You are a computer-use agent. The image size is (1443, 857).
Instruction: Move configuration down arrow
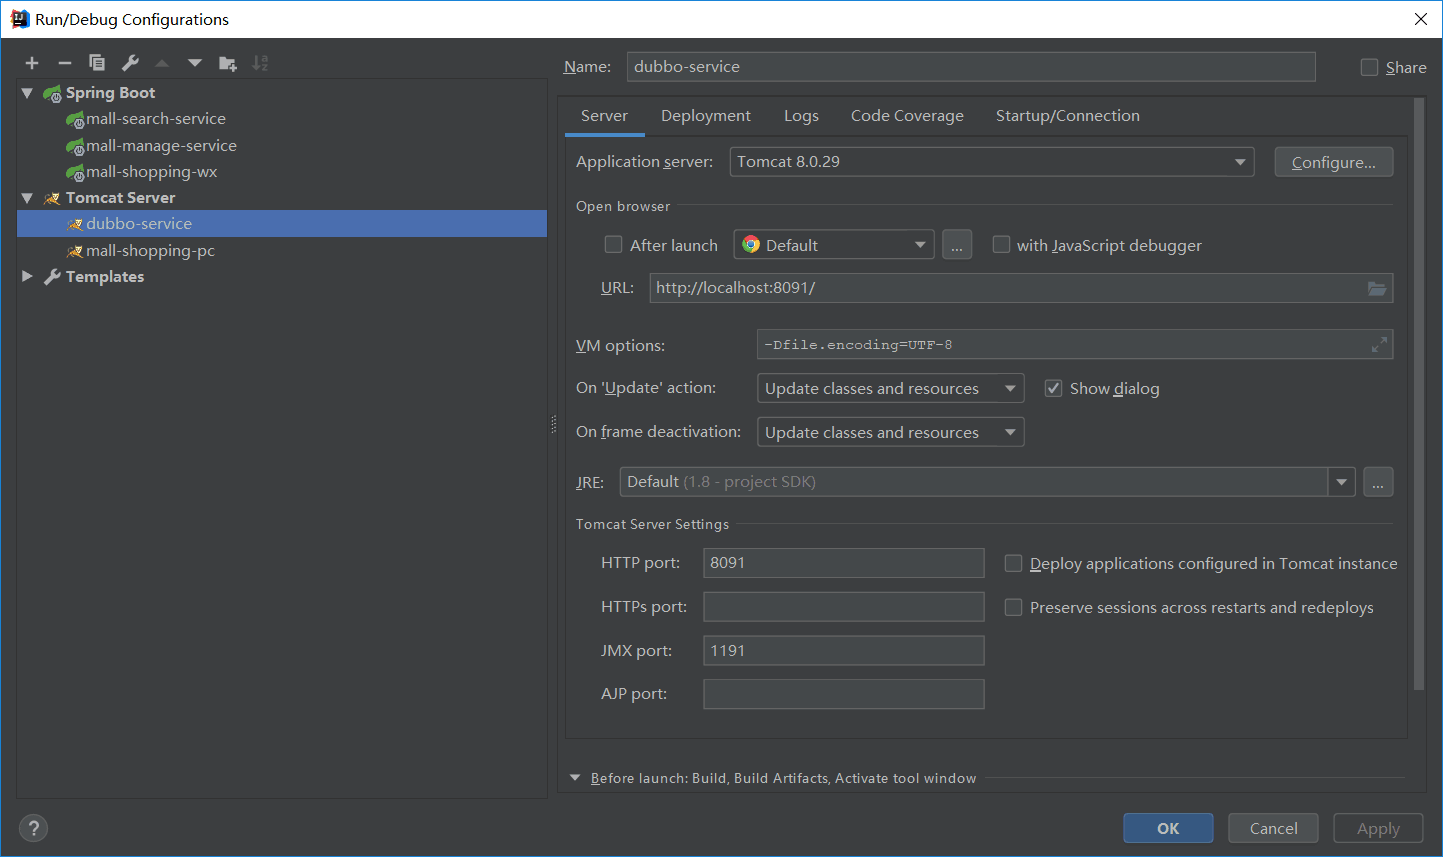tap(195, 63)
